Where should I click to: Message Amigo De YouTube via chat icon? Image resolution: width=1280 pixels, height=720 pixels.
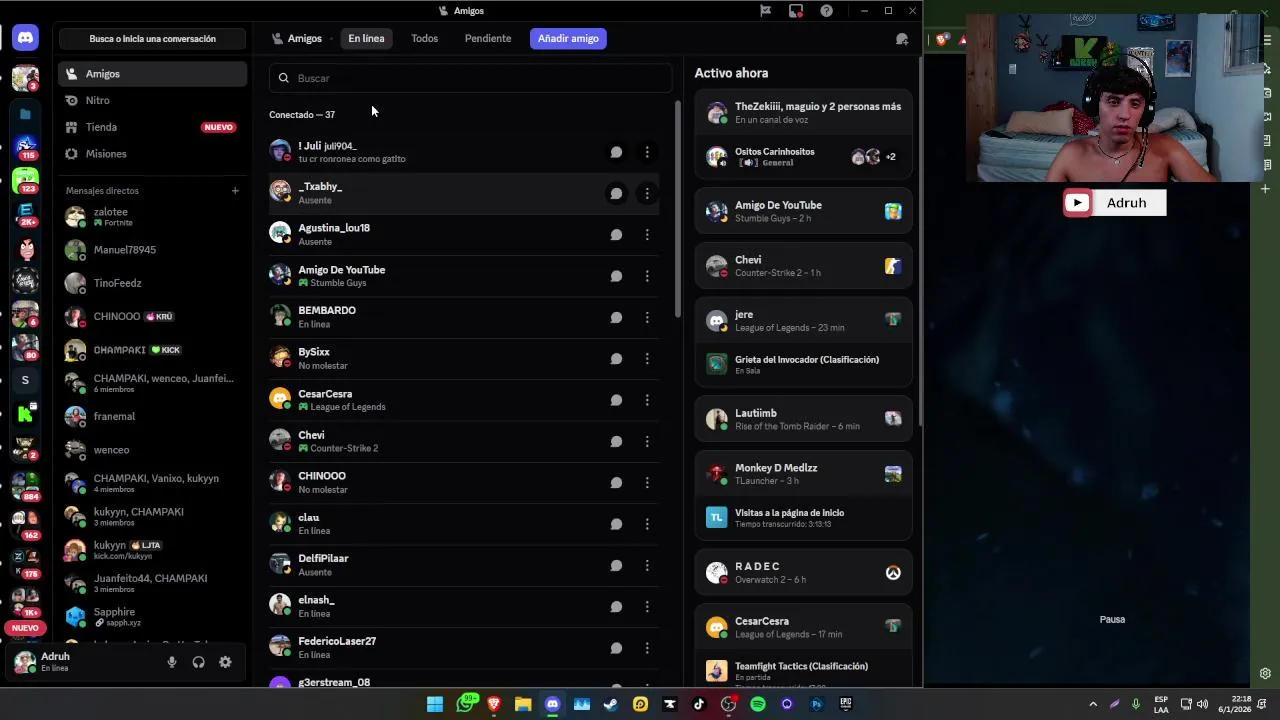[616, 276]
